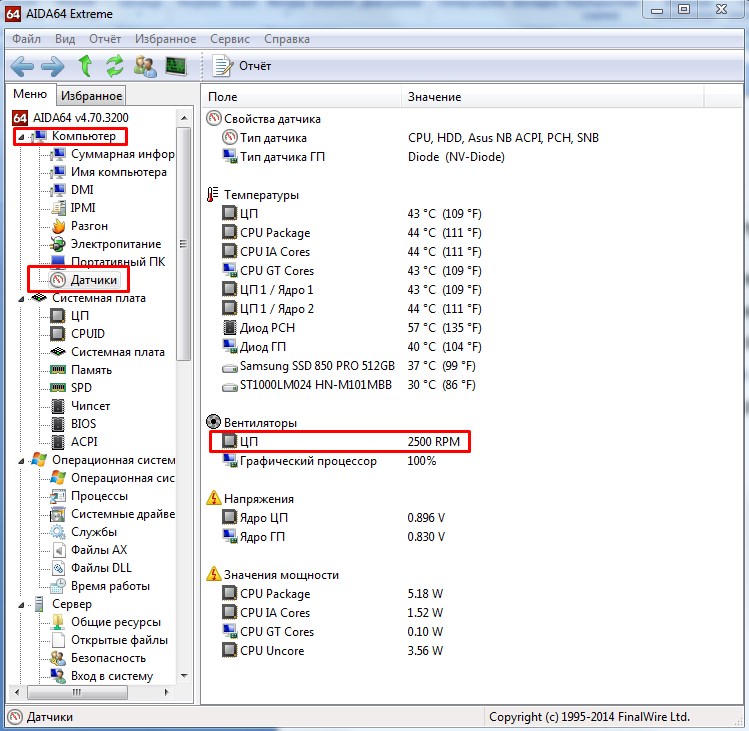Collapse the Операционная система tree group
The height and width of the screenshot is (731, 749).
pyautogui.click(x=21, y=461)
